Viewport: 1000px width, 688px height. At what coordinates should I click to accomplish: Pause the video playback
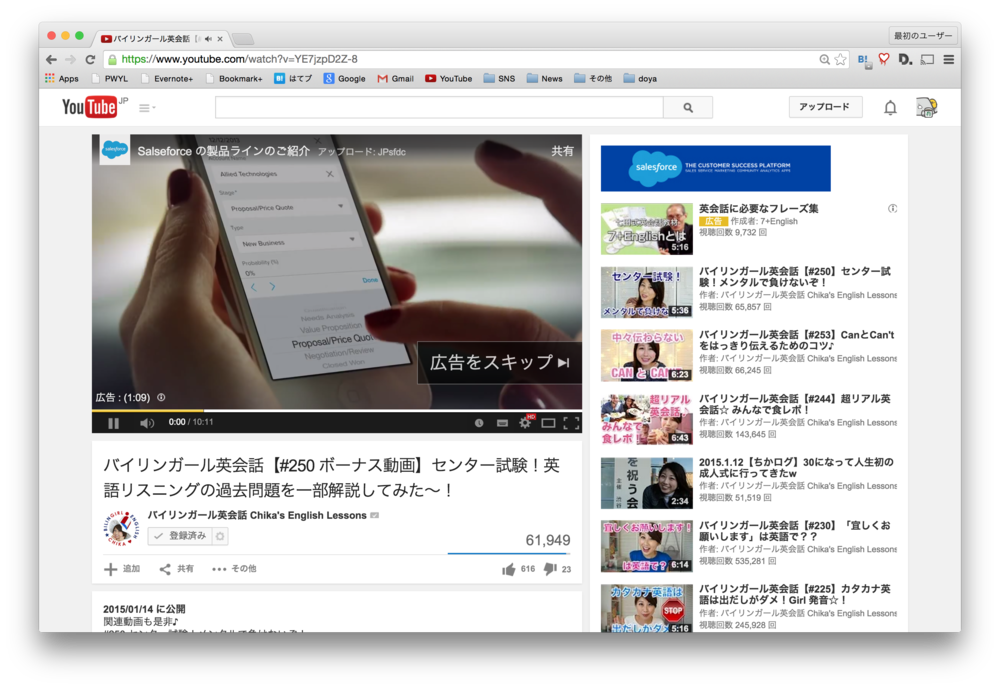(x=114, y=423)
